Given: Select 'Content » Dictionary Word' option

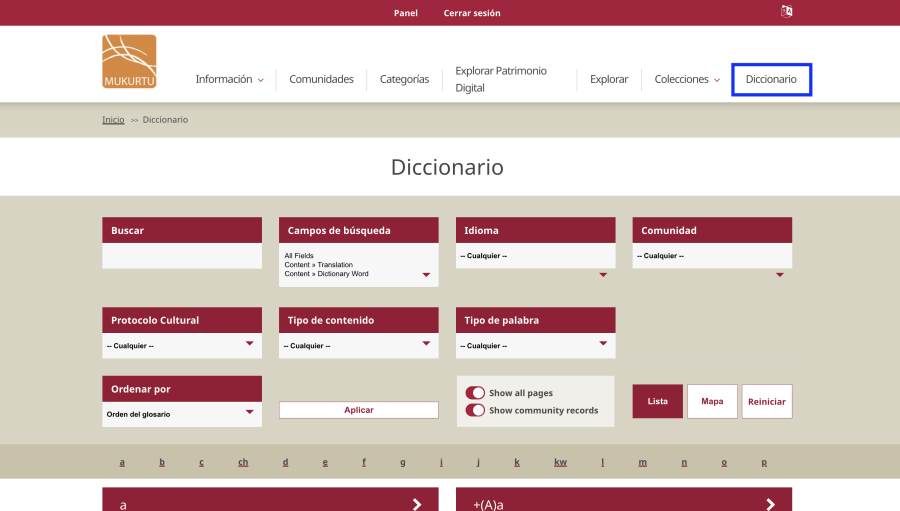Looking at the screenshot, I should [x=327, y=274].
